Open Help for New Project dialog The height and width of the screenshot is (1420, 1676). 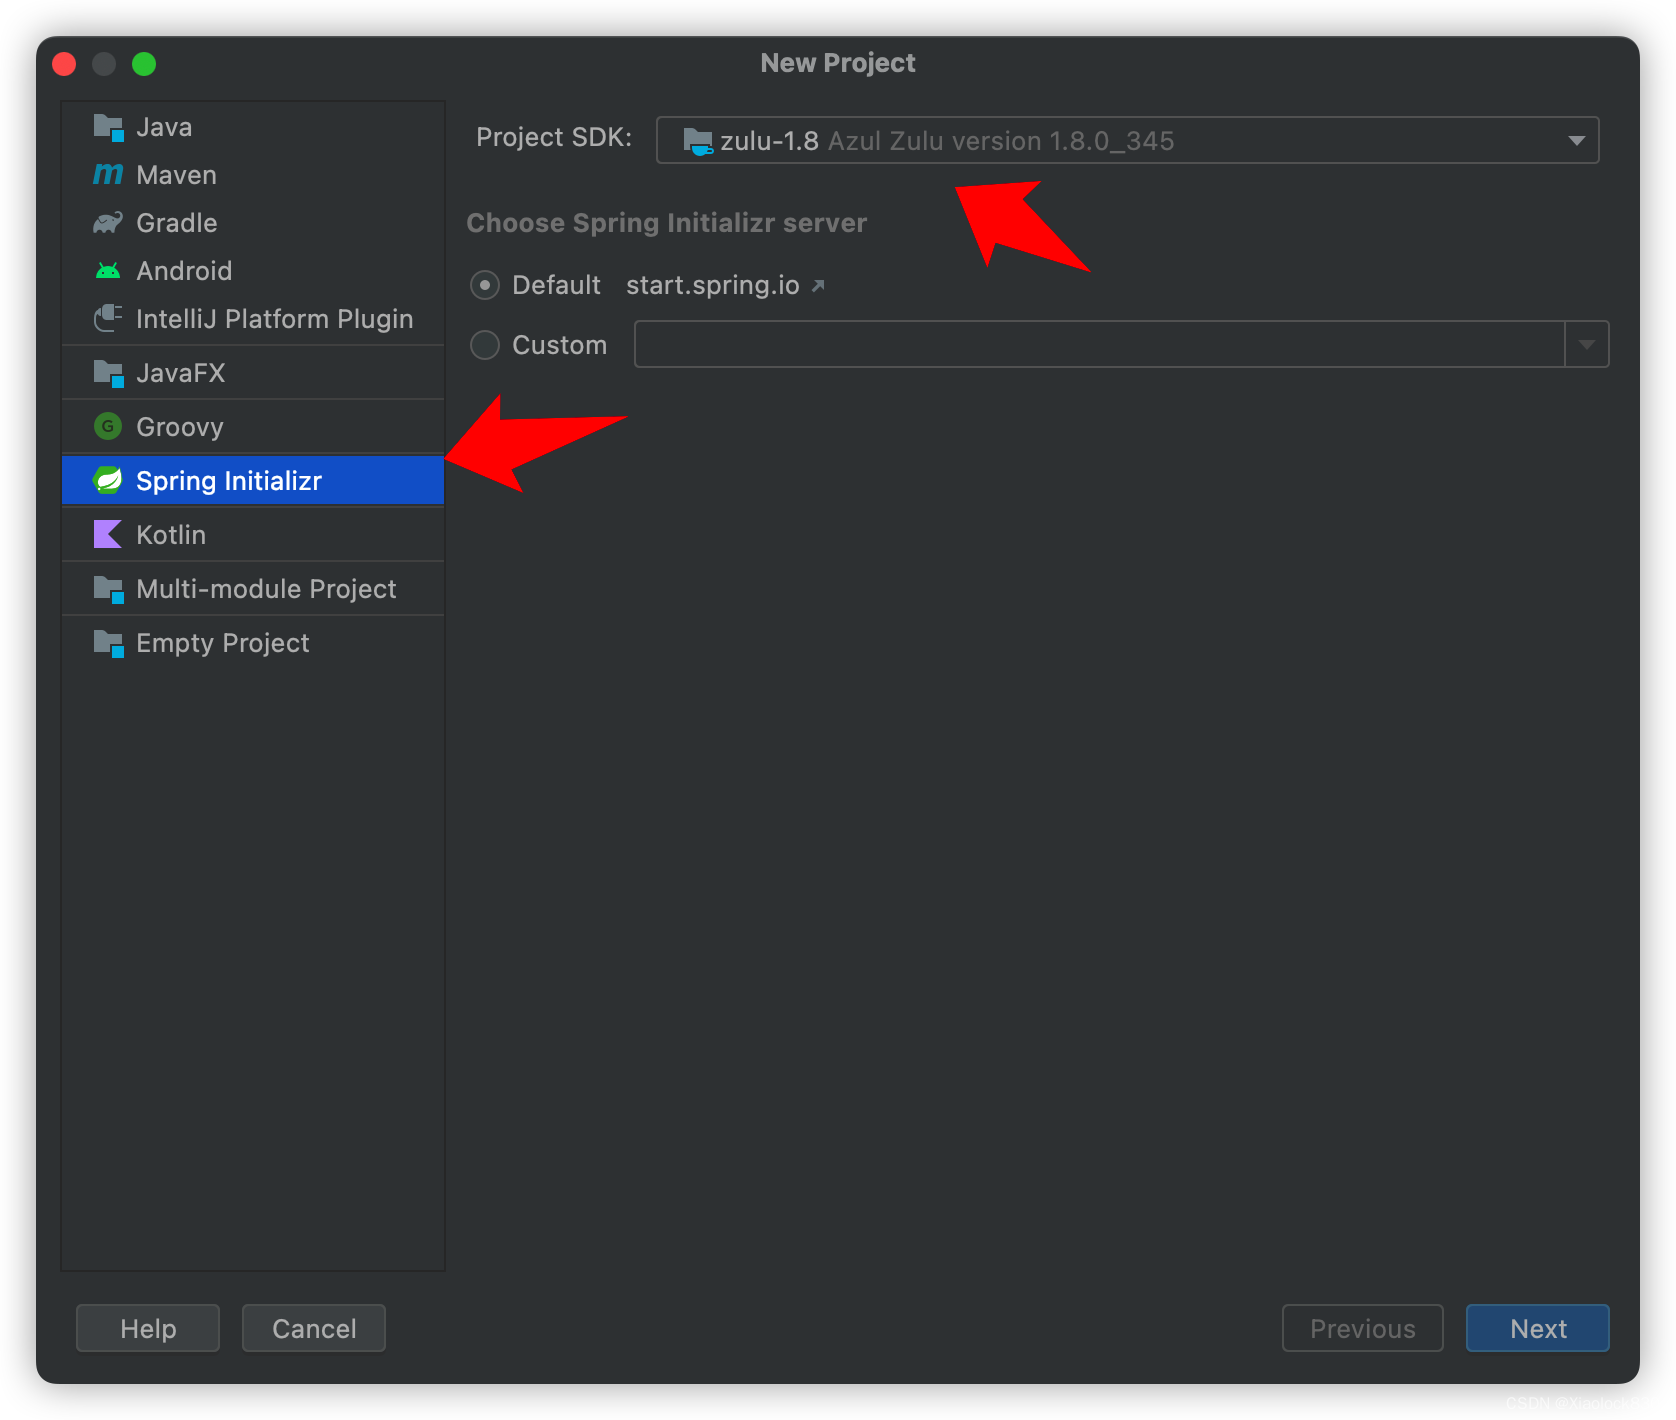point(148,1328)
